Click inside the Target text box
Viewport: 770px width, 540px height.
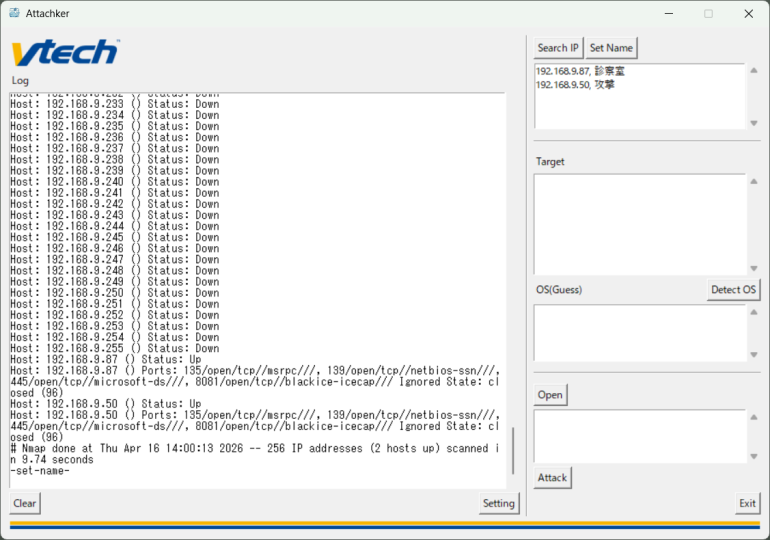click(640, 224)
